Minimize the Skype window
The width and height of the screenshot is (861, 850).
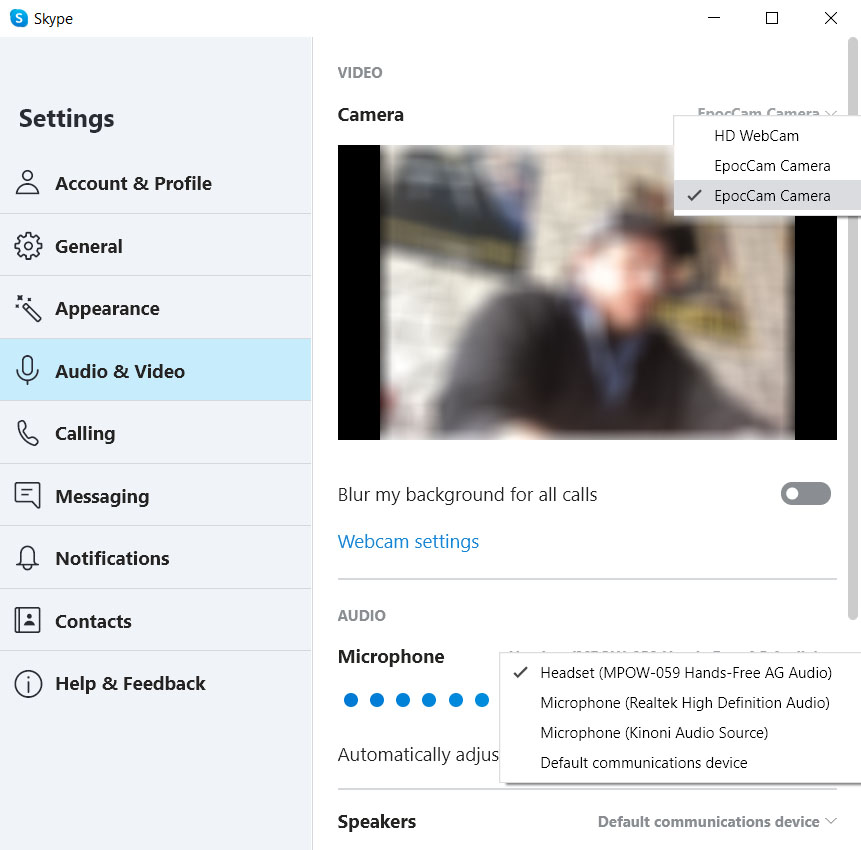tap(714, 18)
